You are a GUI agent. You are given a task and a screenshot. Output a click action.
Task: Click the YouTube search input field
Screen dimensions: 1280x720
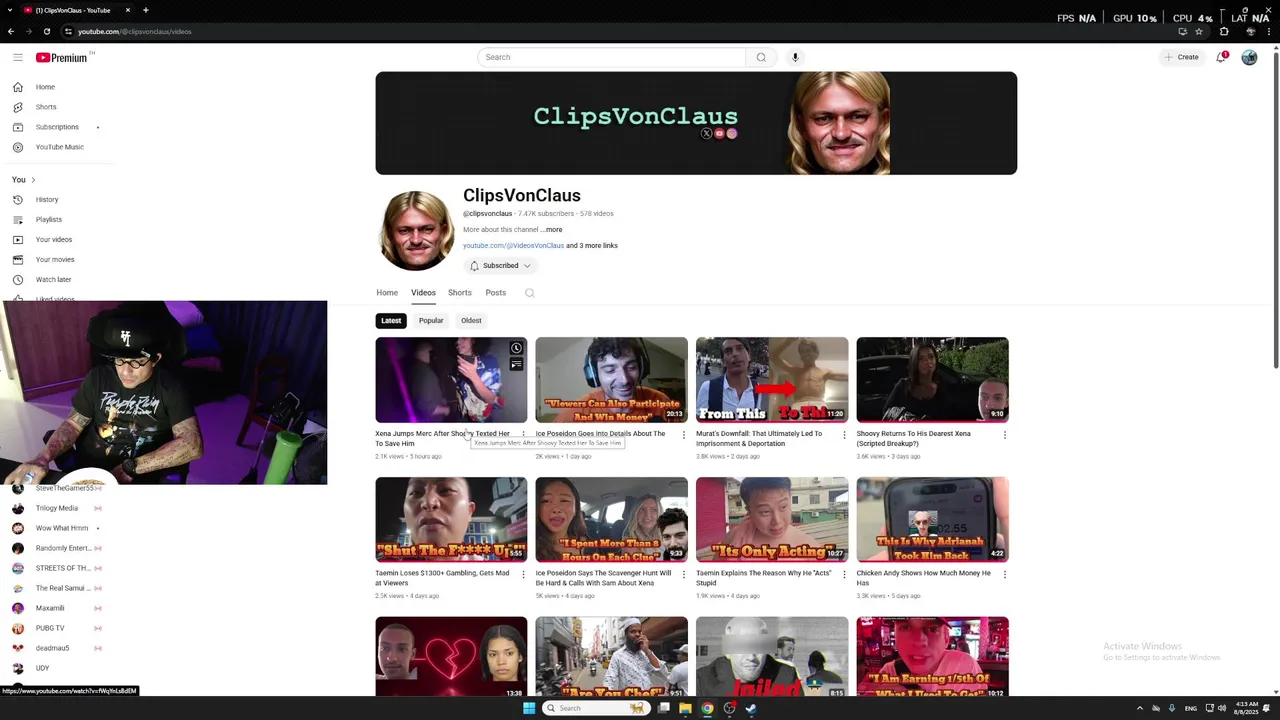click(x=611, y=57)
